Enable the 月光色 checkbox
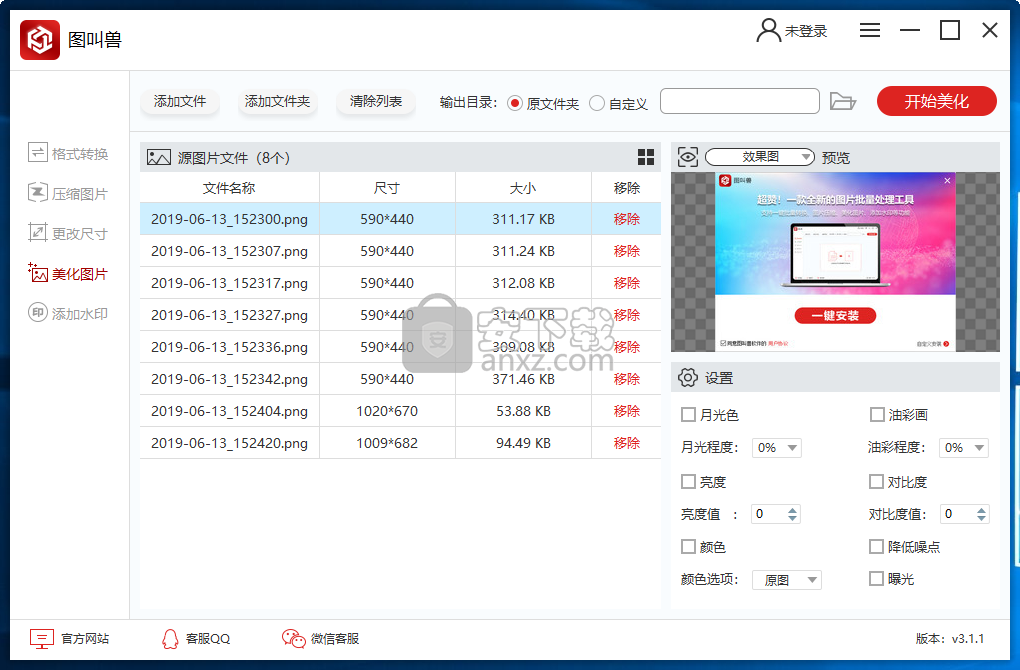This screenshot has height=670, width=1020. 688,414
